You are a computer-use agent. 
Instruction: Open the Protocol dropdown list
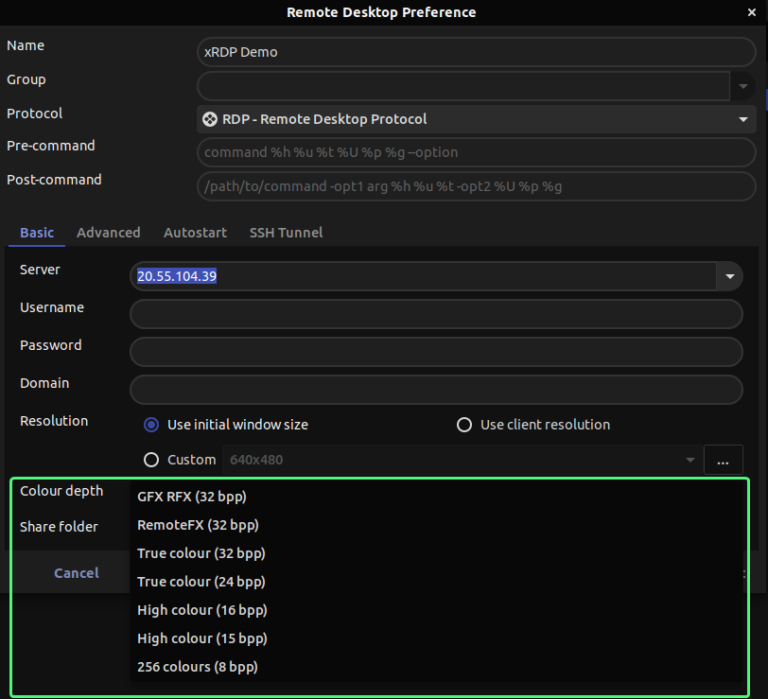743,119
